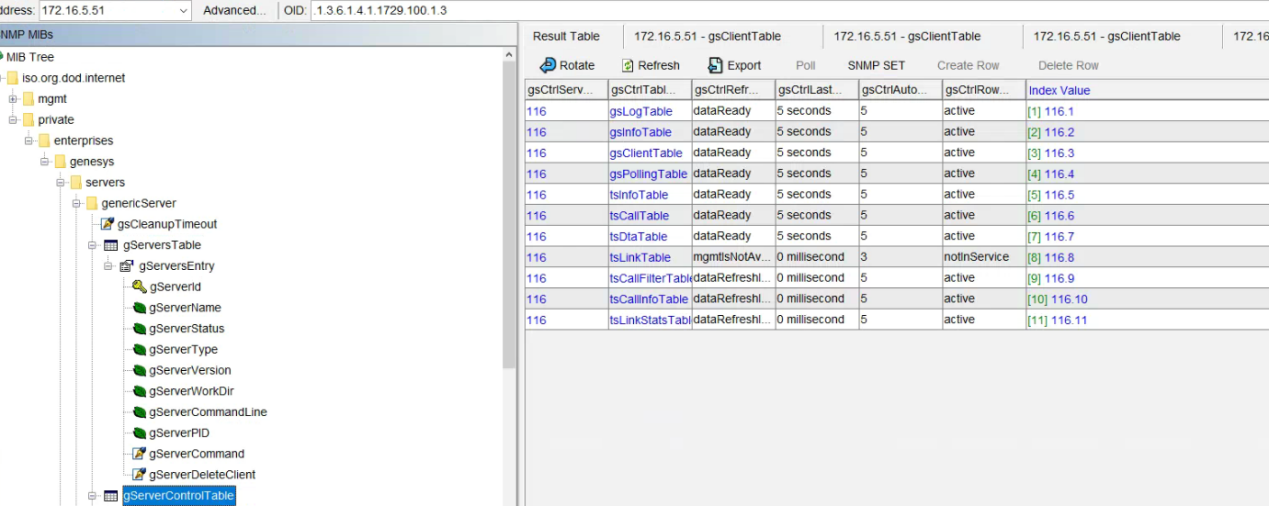Select the gServerId key icon node
The height and width of the screenshot is (506, 1269).
pos(140,287)
